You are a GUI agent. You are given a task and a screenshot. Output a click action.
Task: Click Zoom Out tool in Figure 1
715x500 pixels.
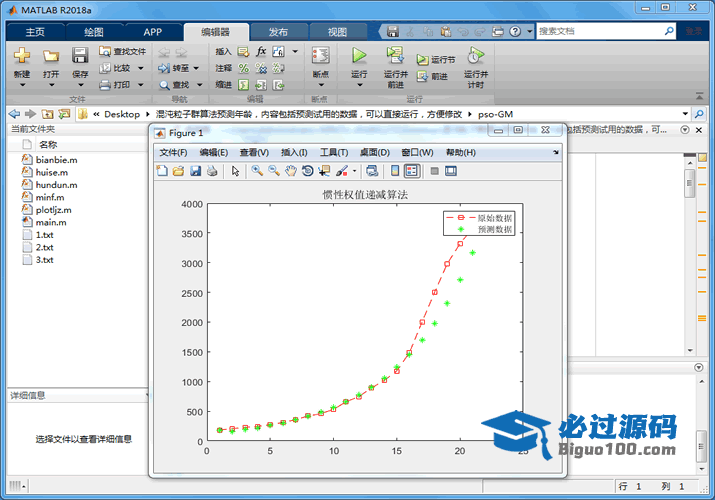[274, 171]
